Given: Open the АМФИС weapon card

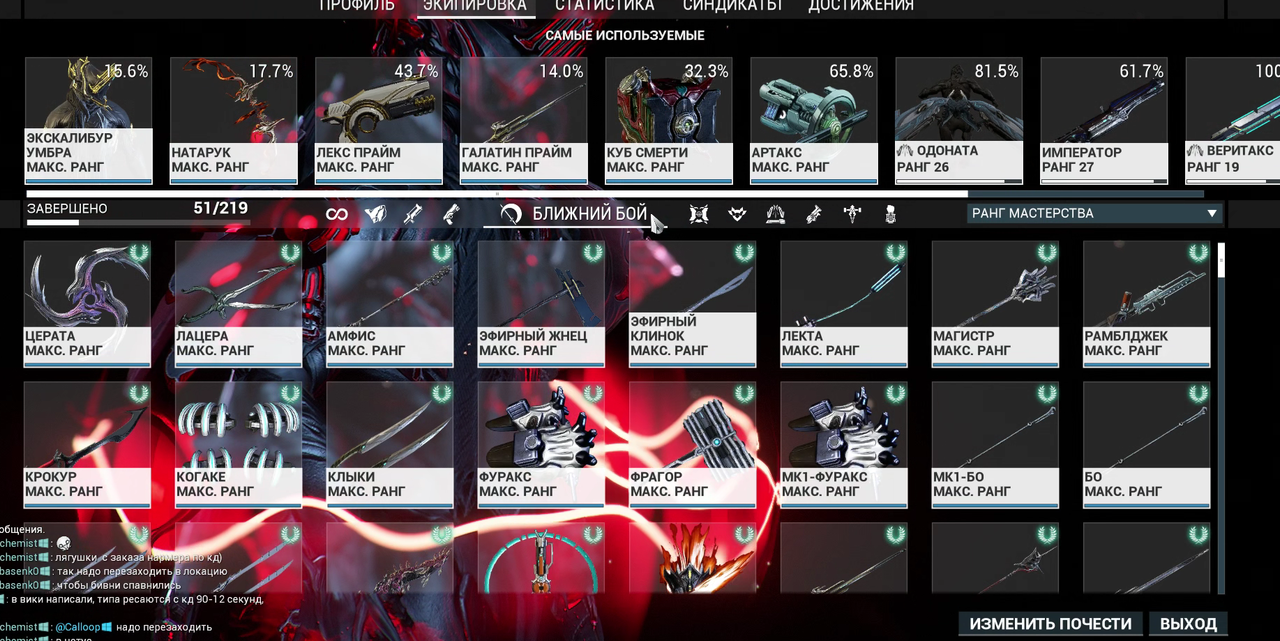Looking at the screenshot, I should [x=390, y=304].
